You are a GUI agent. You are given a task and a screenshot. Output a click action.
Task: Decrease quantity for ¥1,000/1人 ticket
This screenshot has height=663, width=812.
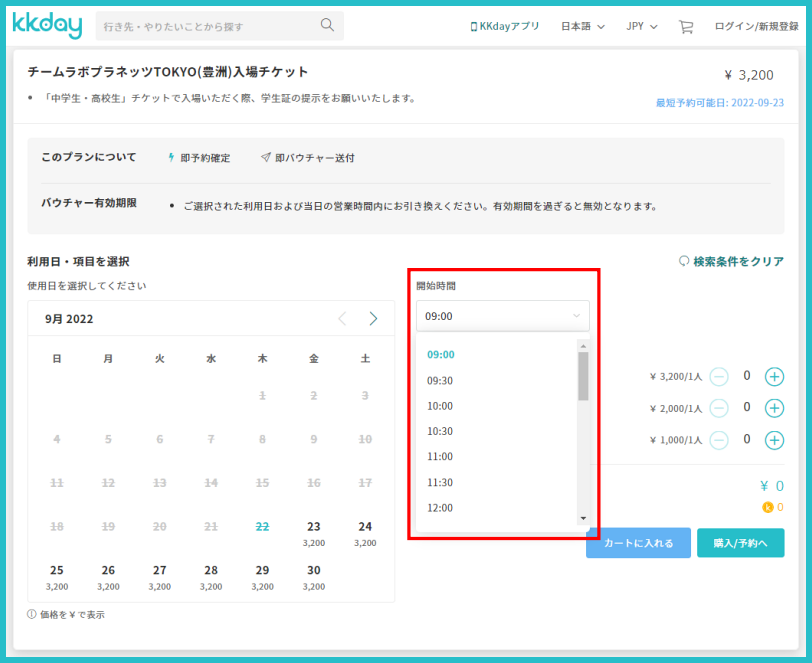(719, 440)
